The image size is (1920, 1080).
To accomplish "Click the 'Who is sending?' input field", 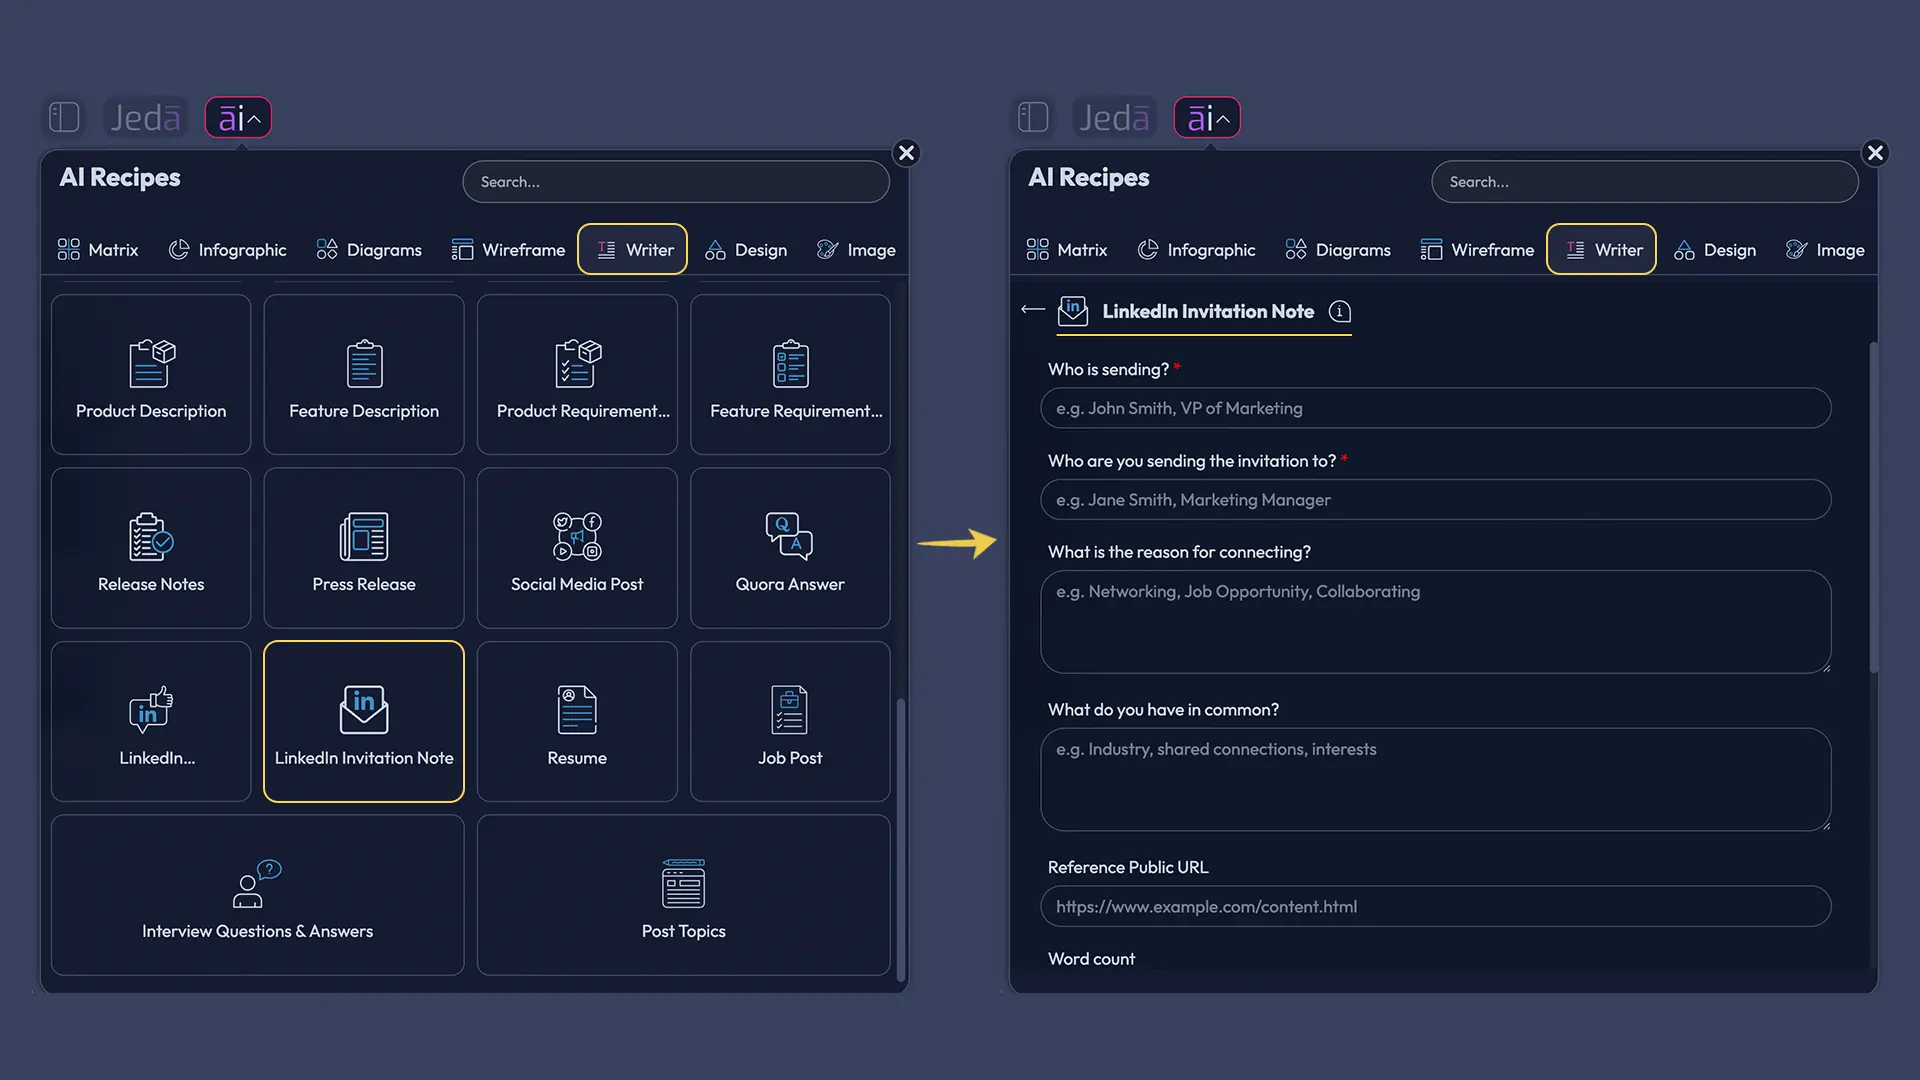I will click(x=1436, y=408).
